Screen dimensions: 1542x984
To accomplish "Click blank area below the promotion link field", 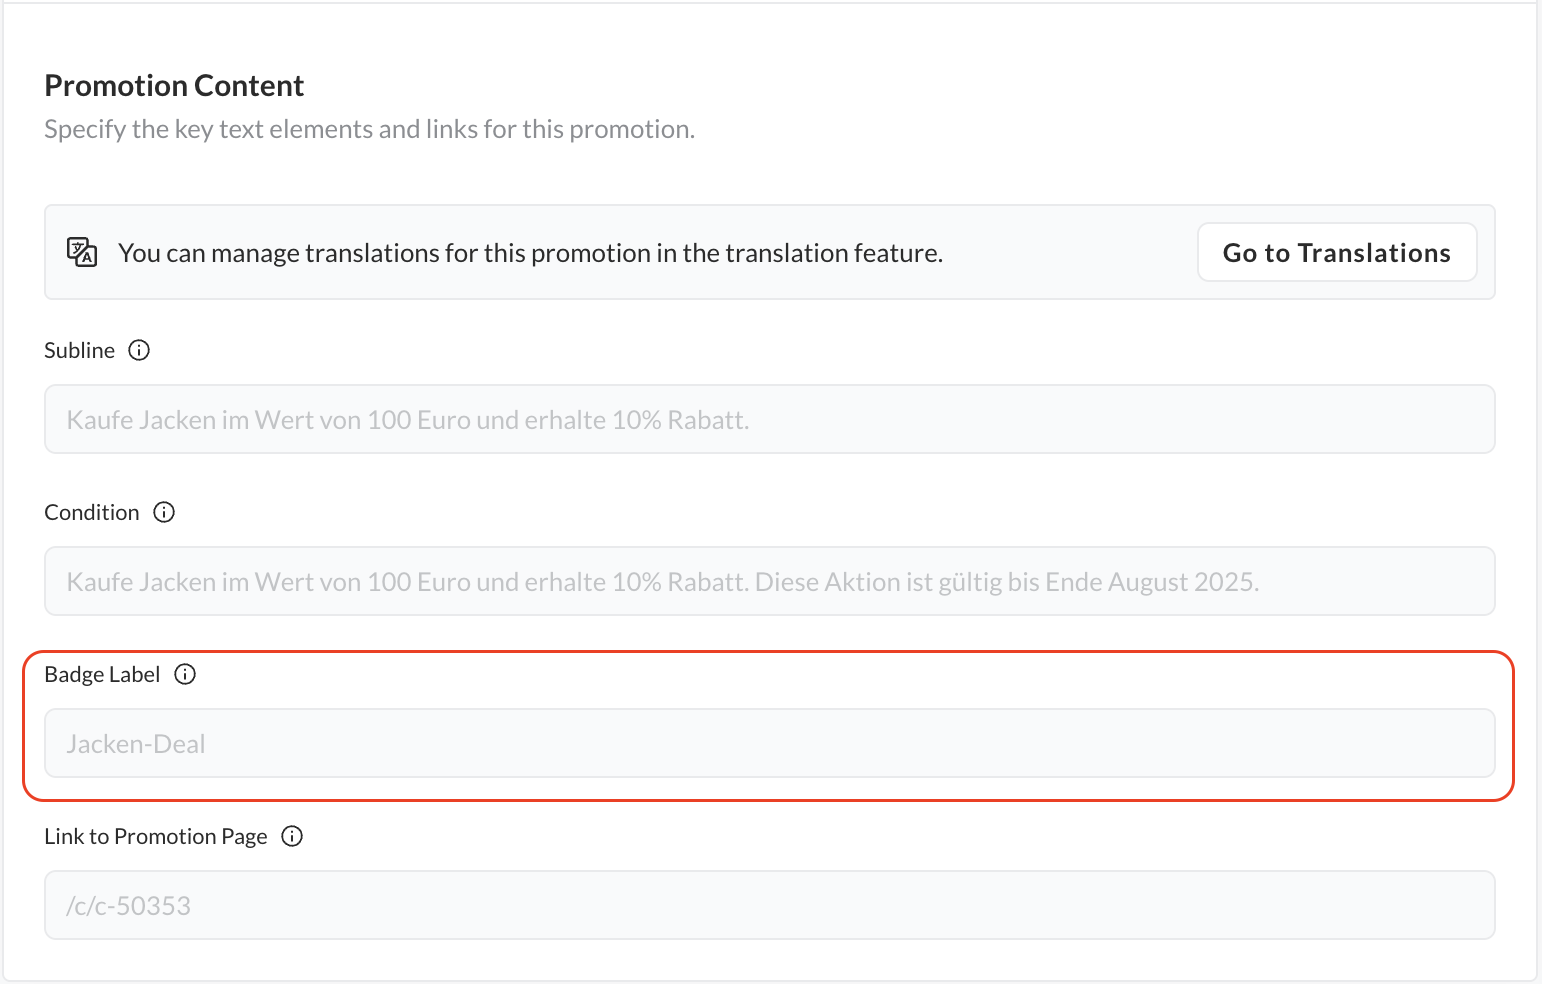I will tap(769, 960).
